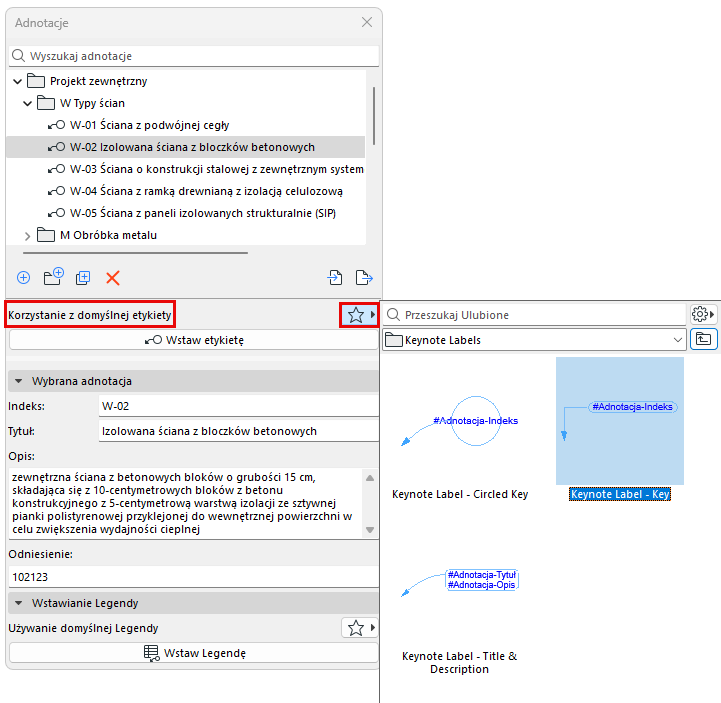The width and height of the screenshot is (721, 703).
Task: Click the new annotation plus icon
Action: click(23, 278)
